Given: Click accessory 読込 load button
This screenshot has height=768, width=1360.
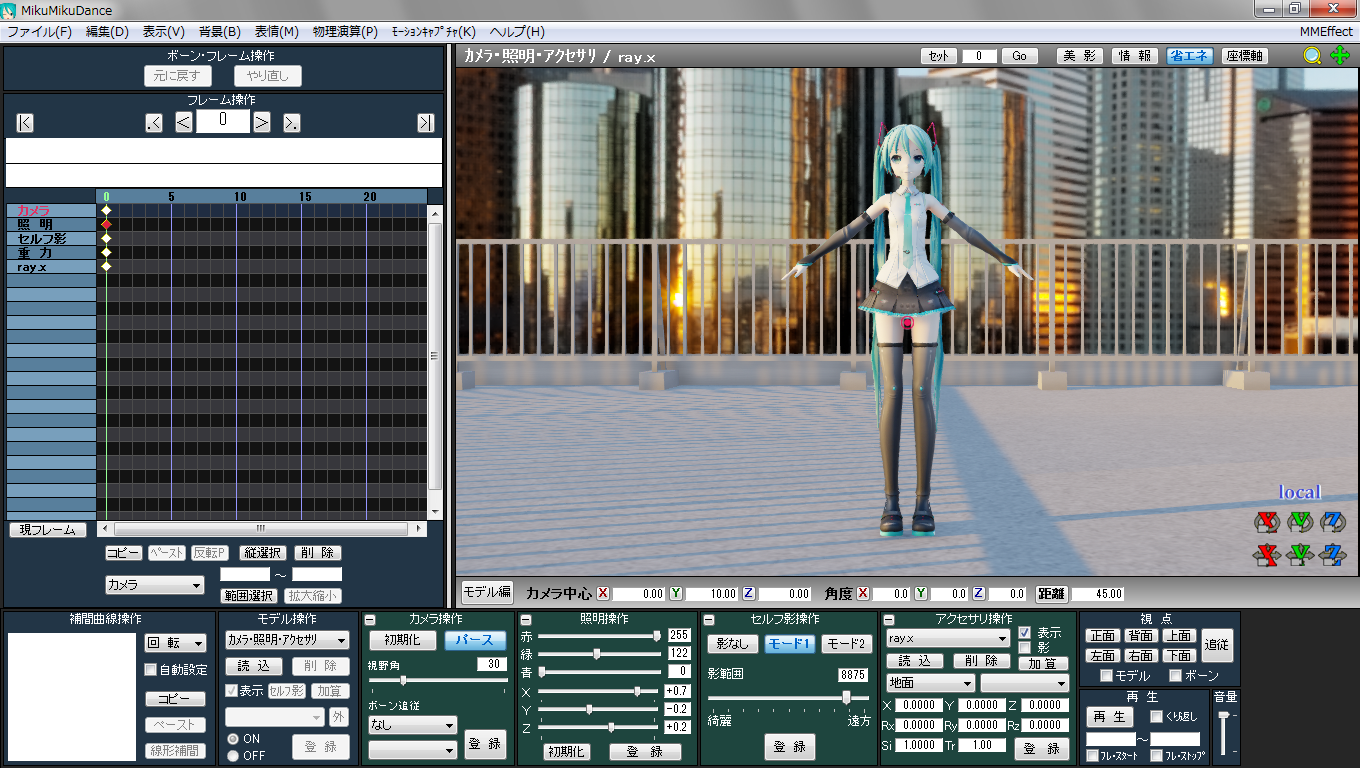Looking at the screenshot, I should [x=915, y=661].
